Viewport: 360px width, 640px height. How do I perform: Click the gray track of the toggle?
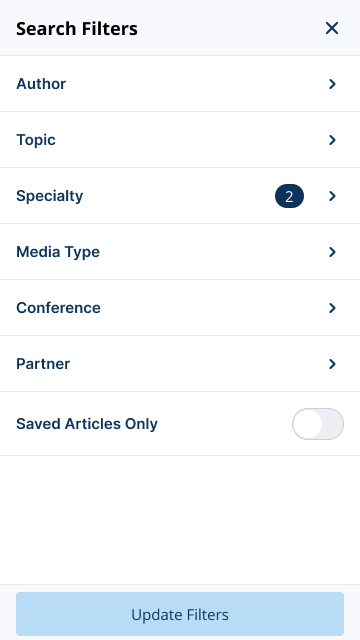[333, 424]
